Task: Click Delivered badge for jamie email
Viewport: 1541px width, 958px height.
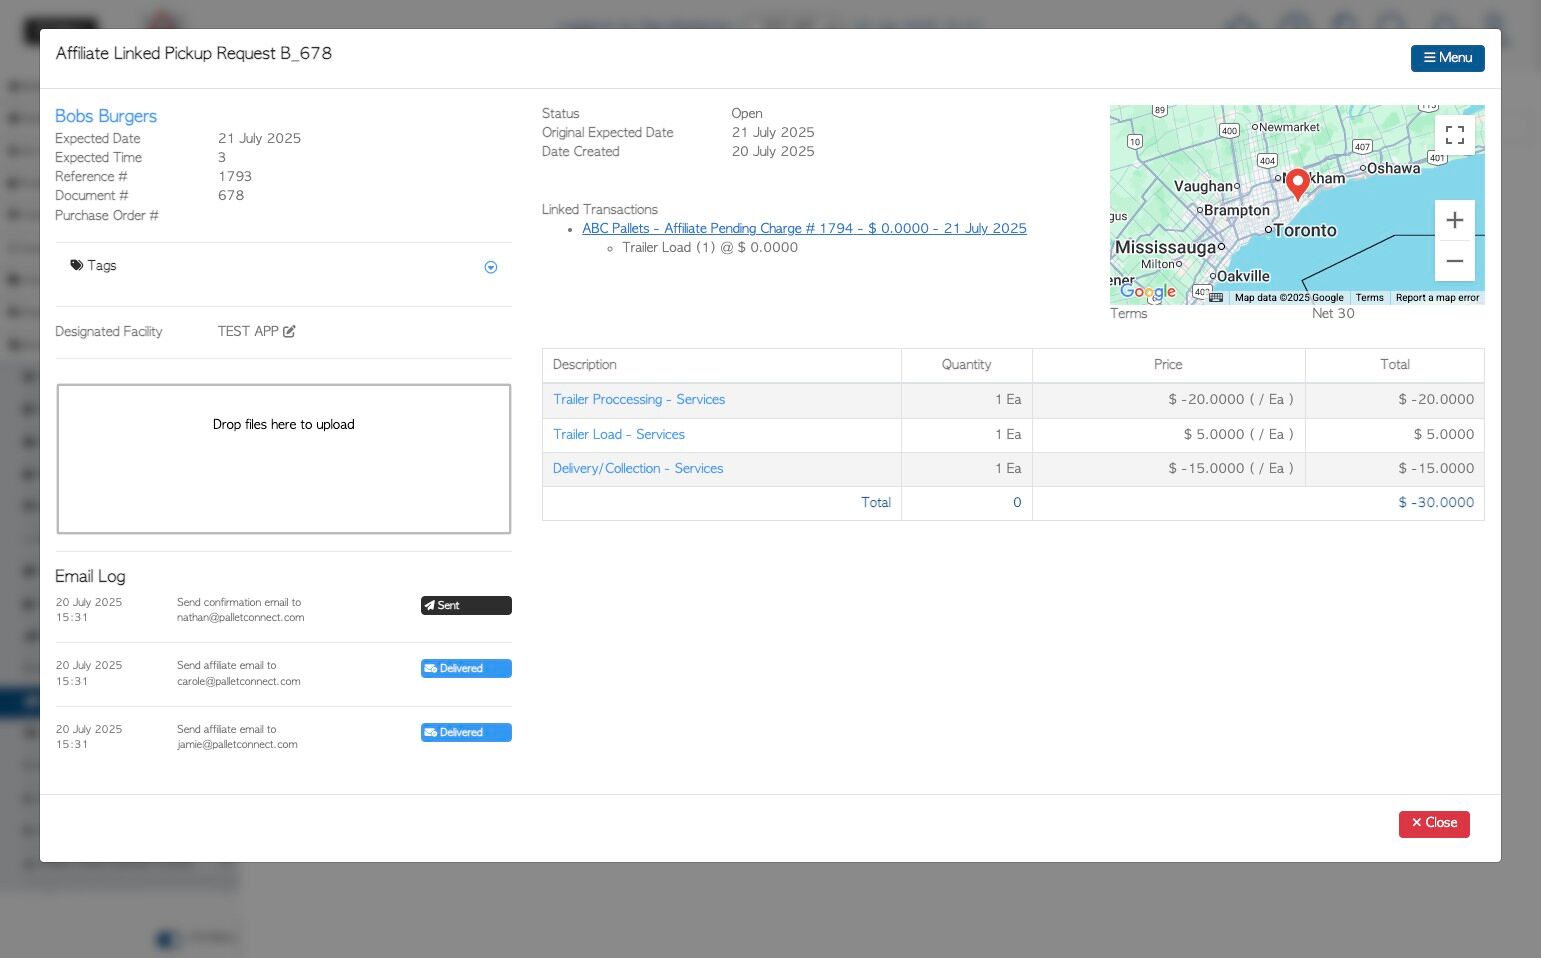Action: [x=466, y=732]
